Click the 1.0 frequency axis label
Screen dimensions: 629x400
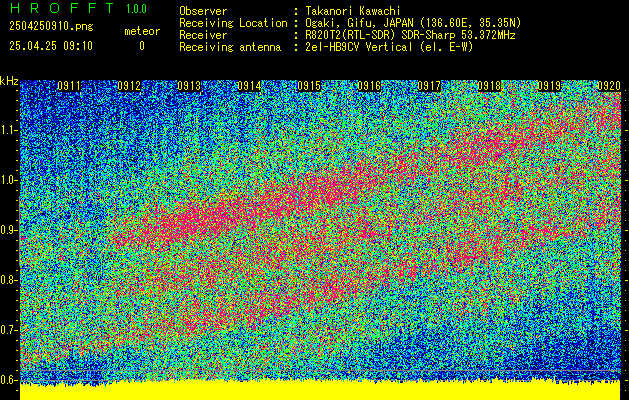(x=9, y=181)
